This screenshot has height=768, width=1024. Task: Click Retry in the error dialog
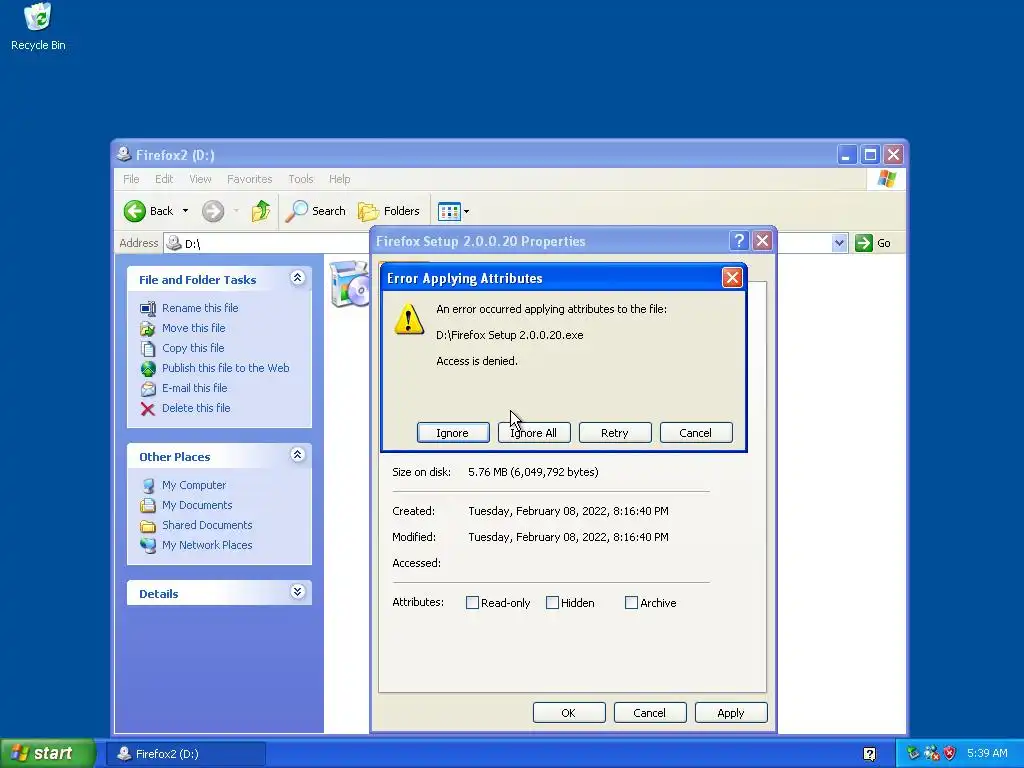coord(615,433)
